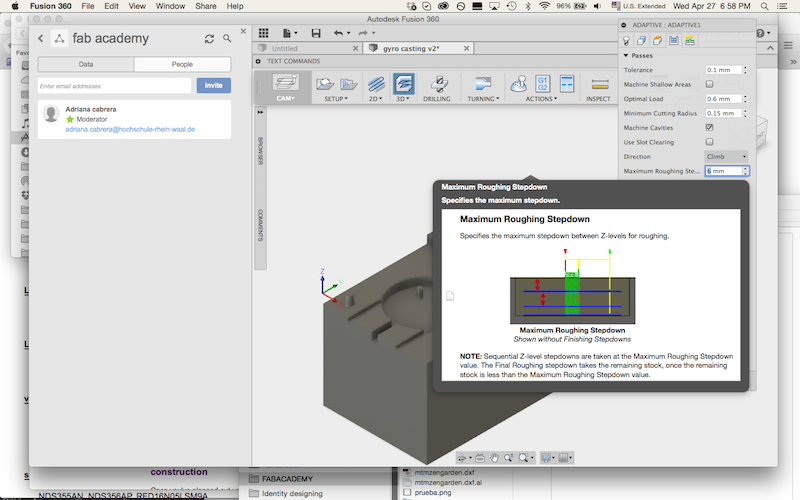Screen dimensions: 800x500
Task: Close the data panel with X
Action: 243,31
